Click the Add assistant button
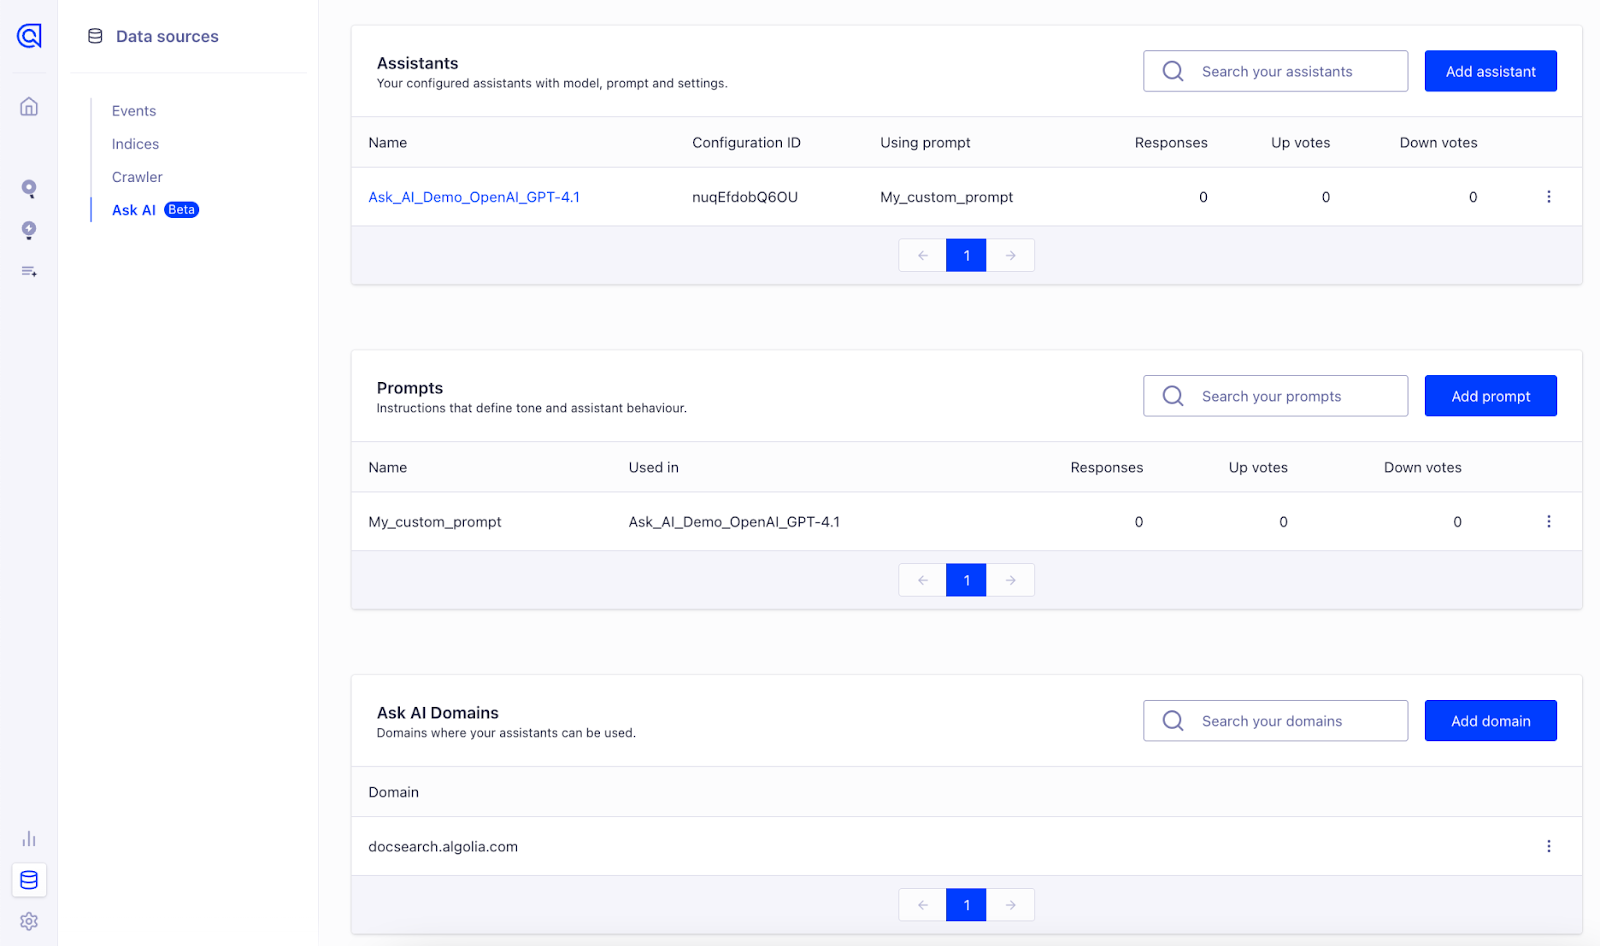The height and width of the screenshot is (946, 1600). [x=1490, y=71]
